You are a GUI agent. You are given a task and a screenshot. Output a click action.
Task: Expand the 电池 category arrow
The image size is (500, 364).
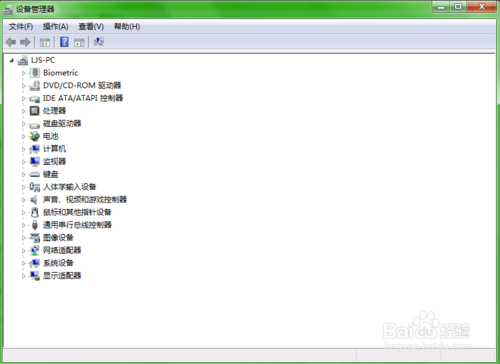point(24,136)
